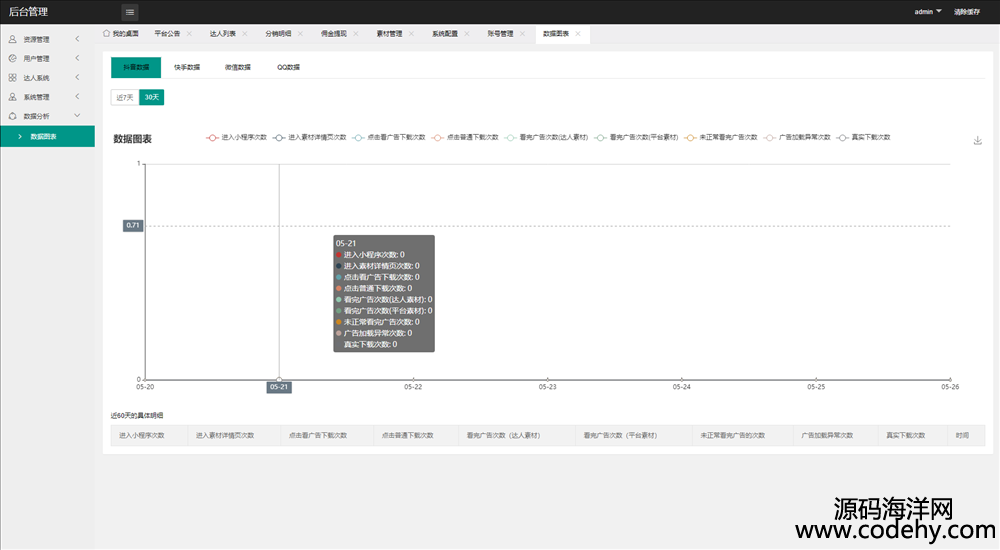Click the 达人系统 grid icon in sidebar
The height and width of the screenshot is (550, 1000).
pyautogui.click(x=12, y=77)
